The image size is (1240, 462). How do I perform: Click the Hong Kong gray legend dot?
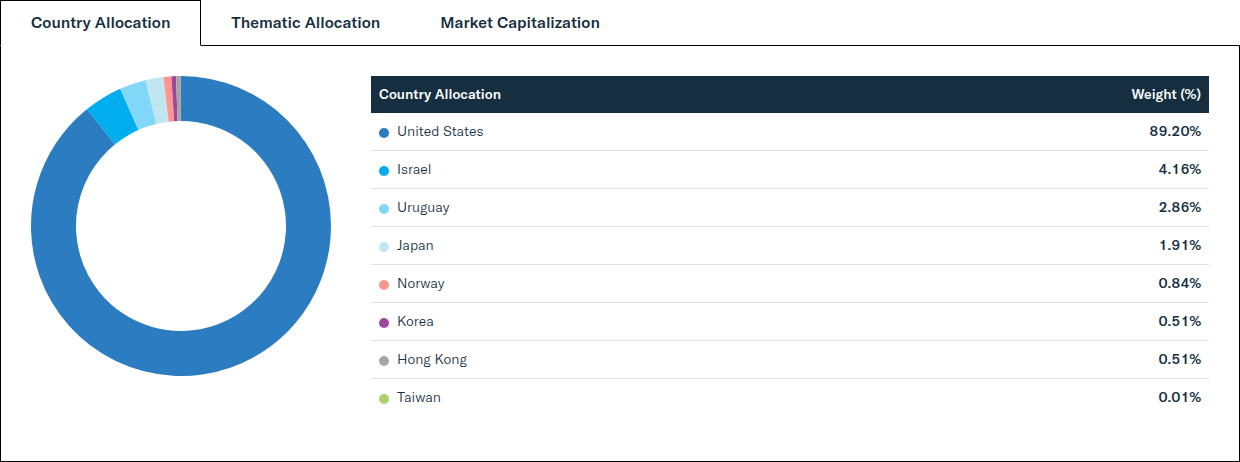coord(384,360)
